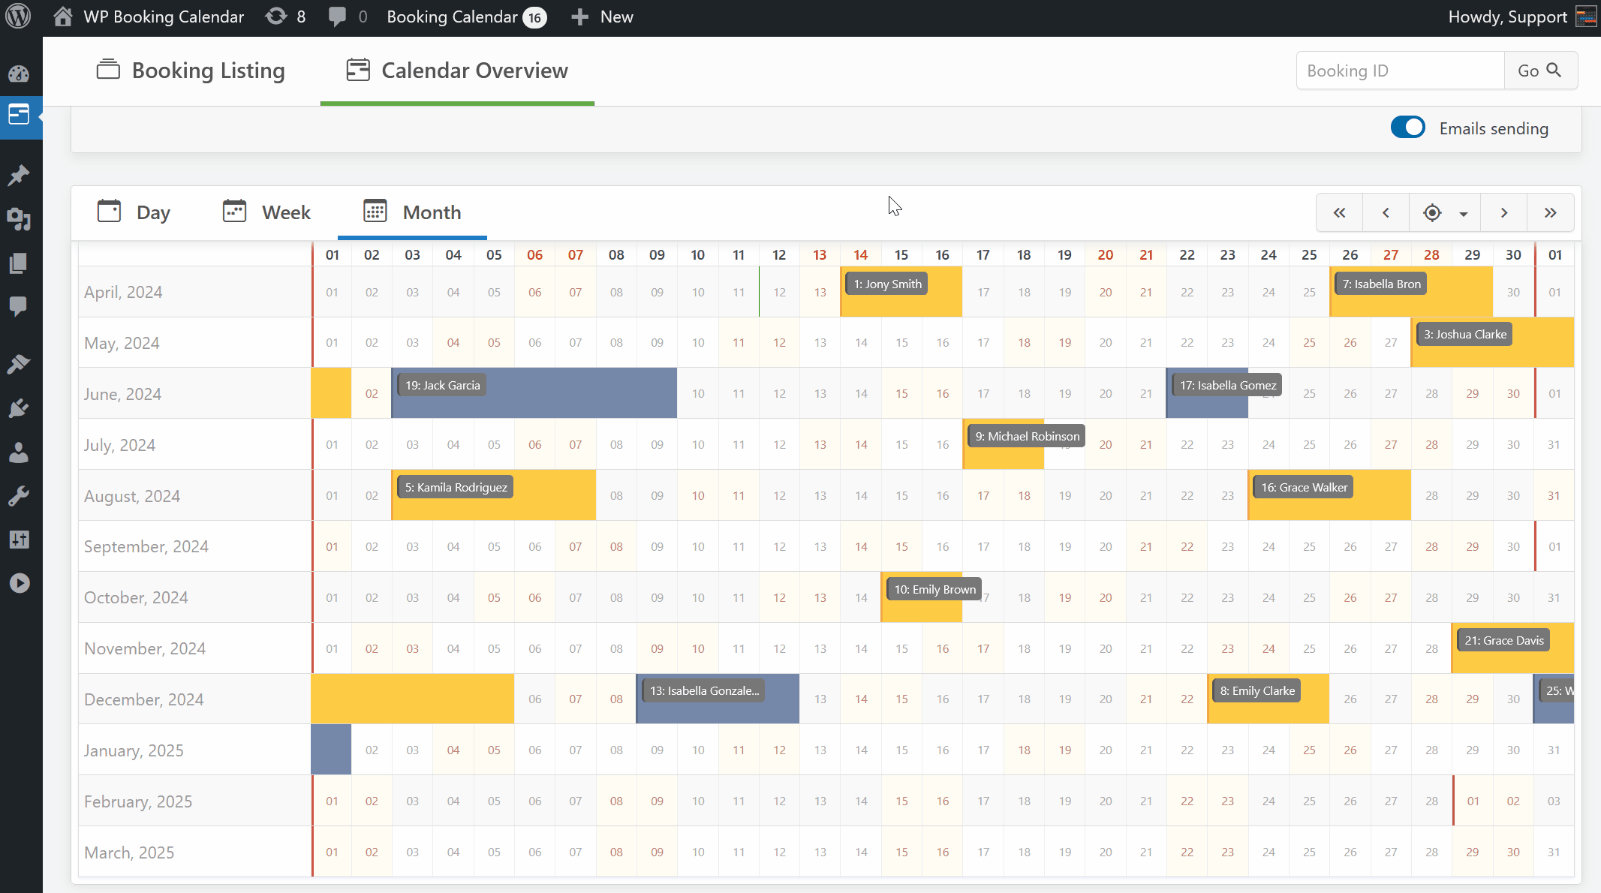Open booking 7: Isabella Bron
Screen dimensions: 1601x893
[1381, 284]
